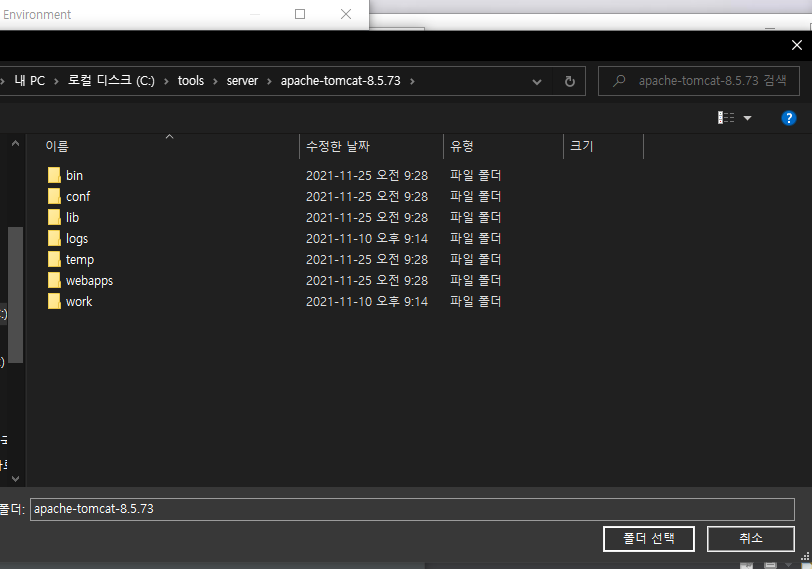Select the conf folder icon
This screenshot has height=569, width=812.
click(54, 196)
